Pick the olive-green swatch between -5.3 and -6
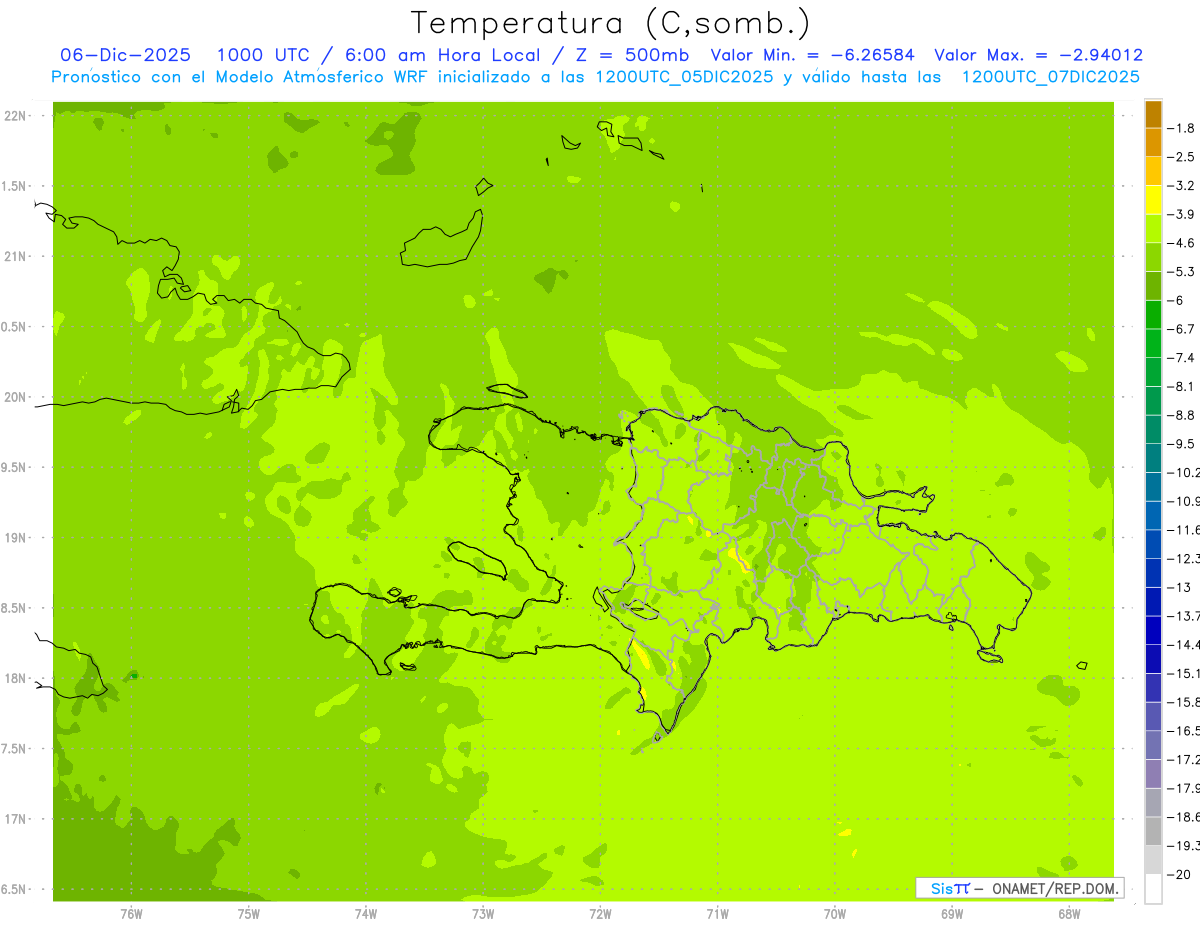This screenshot has height=927, width=1200. tap(1153, 286)
